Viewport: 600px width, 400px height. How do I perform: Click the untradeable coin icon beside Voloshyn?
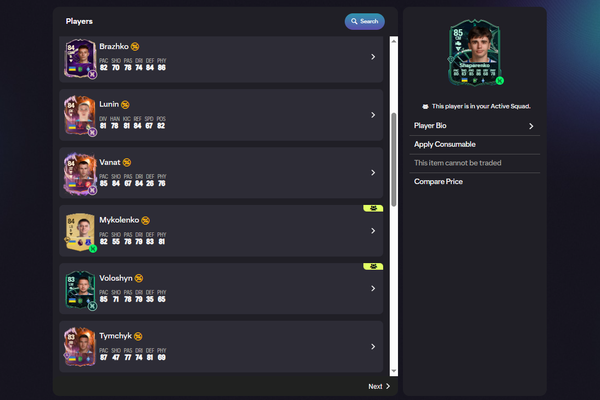click(x=139, y=278)
